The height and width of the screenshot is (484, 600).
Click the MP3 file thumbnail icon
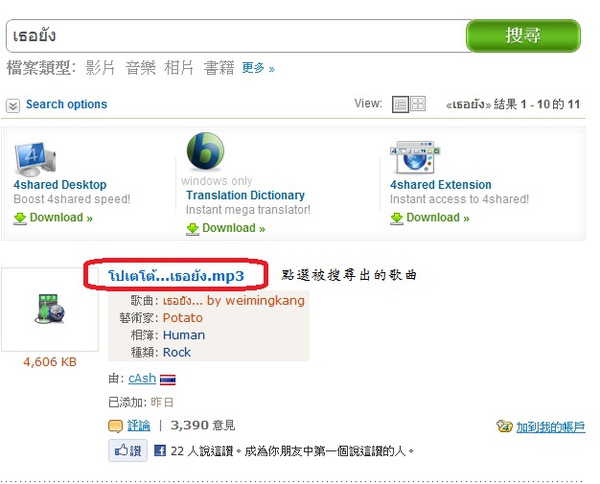[50, 309]
